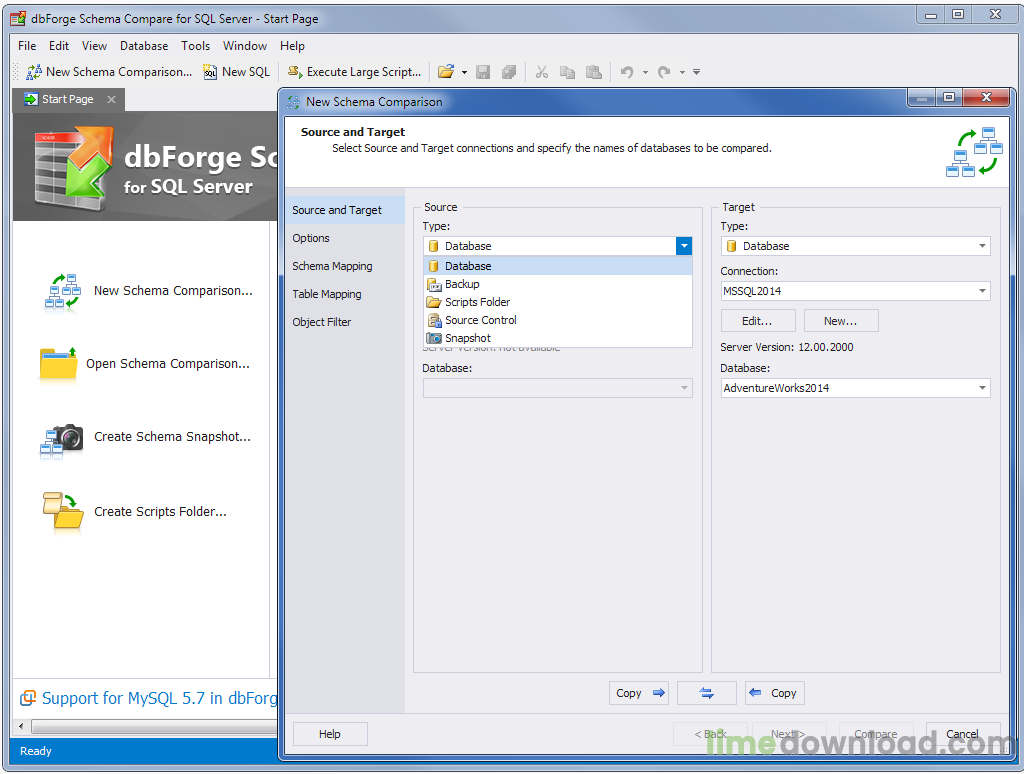Close the Start Page tab
This screenshot has width=1024, height=774.
click(x=111, y=99)
